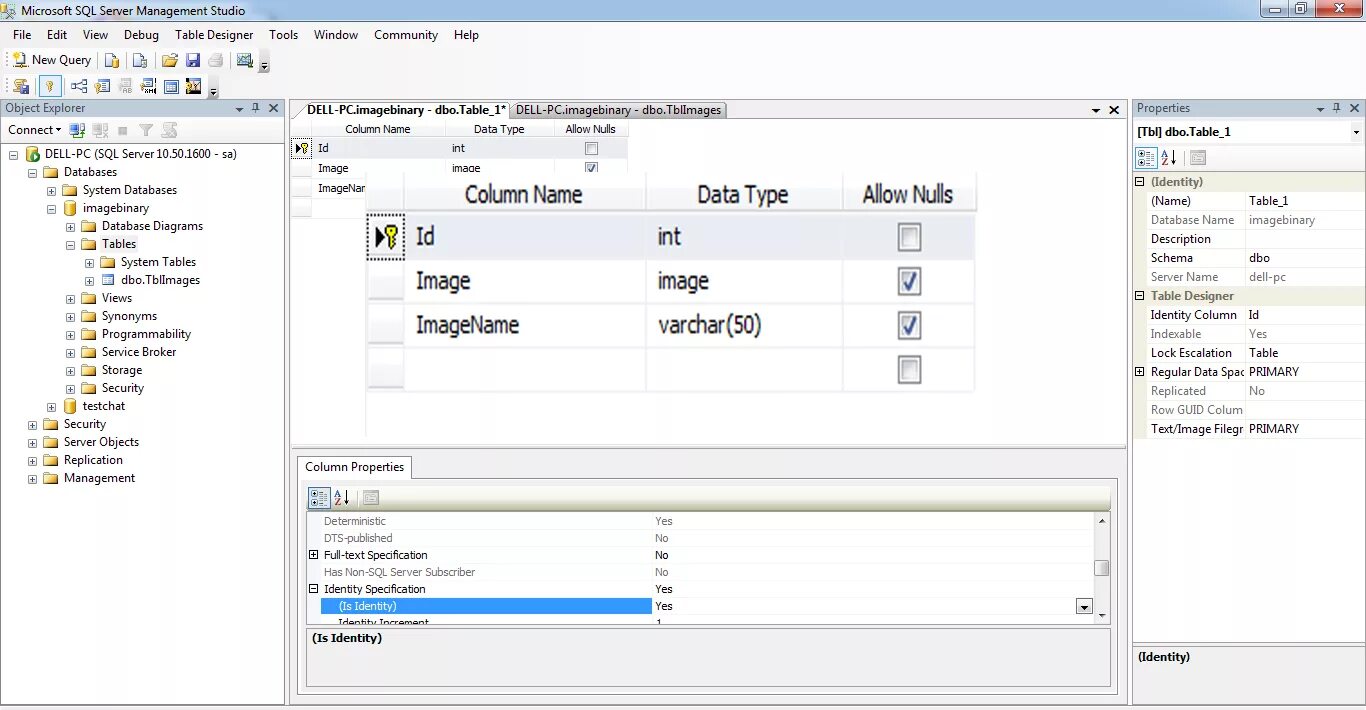Expand the dbo.TblImages table node
This screenshot has width=1366, height=710.
(x=89, y=280)
